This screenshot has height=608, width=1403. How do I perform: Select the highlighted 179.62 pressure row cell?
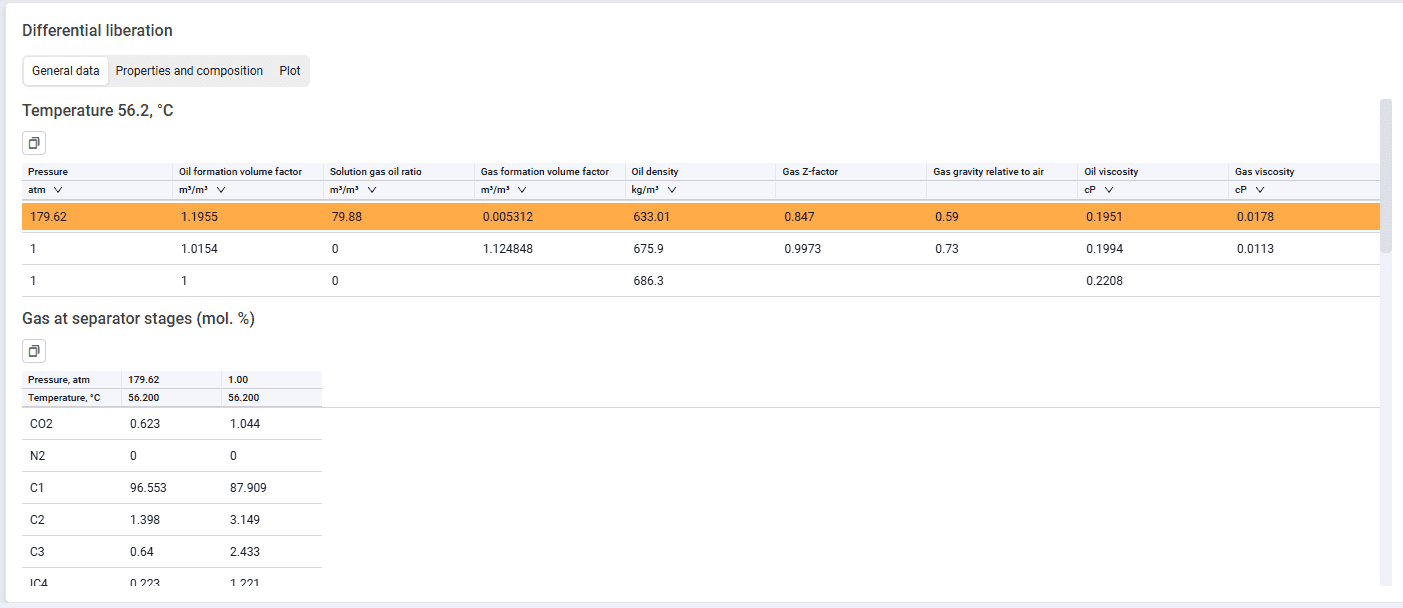click(x=49, y=216)
